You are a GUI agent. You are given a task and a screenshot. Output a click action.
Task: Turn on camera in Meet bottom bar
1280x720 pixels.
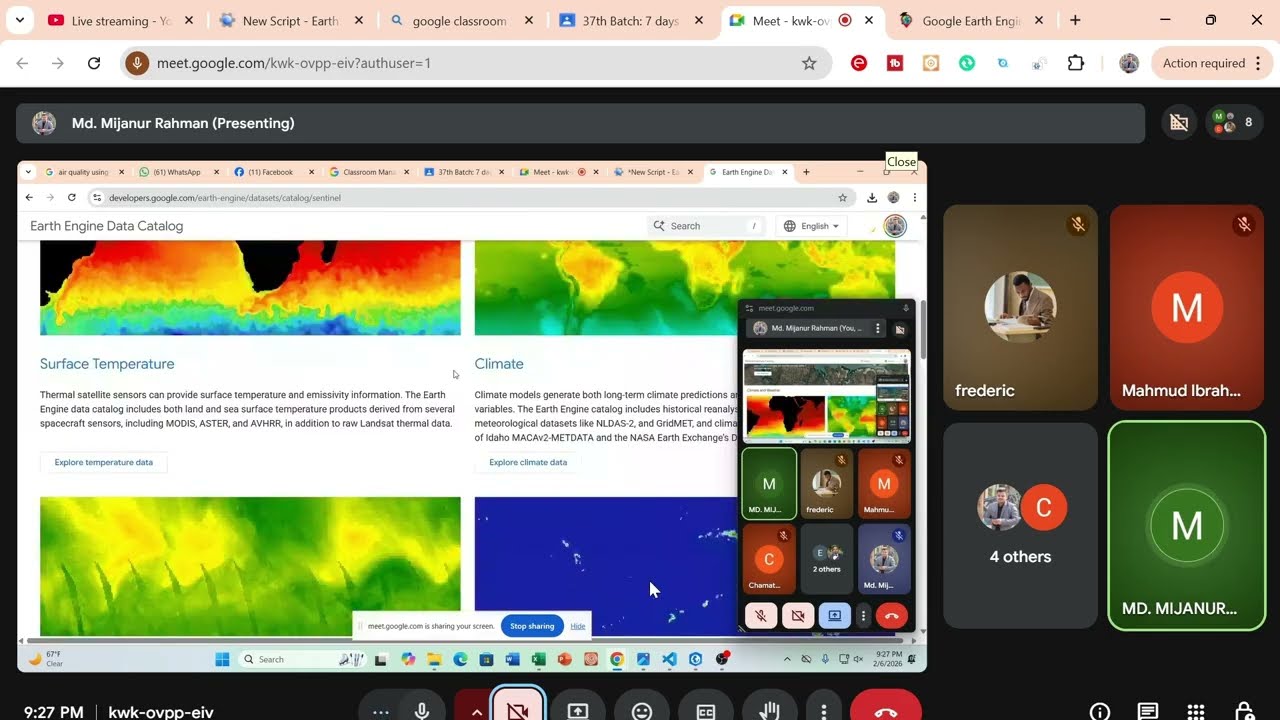pyautogui.click(x=517, y=710)
